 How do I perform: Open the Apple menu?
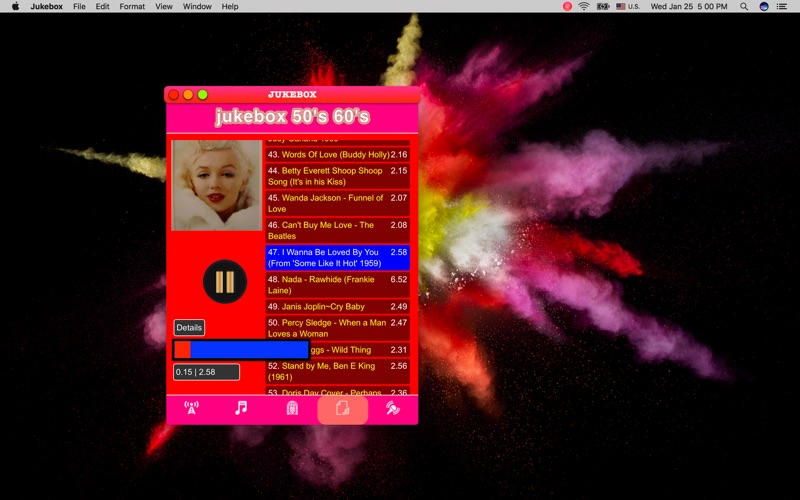click(15, 7)
